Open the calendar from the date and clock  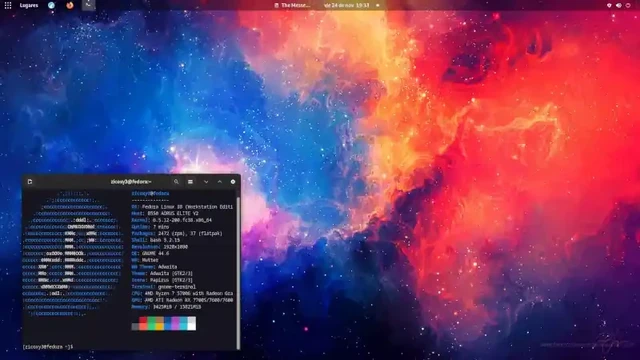347,5
